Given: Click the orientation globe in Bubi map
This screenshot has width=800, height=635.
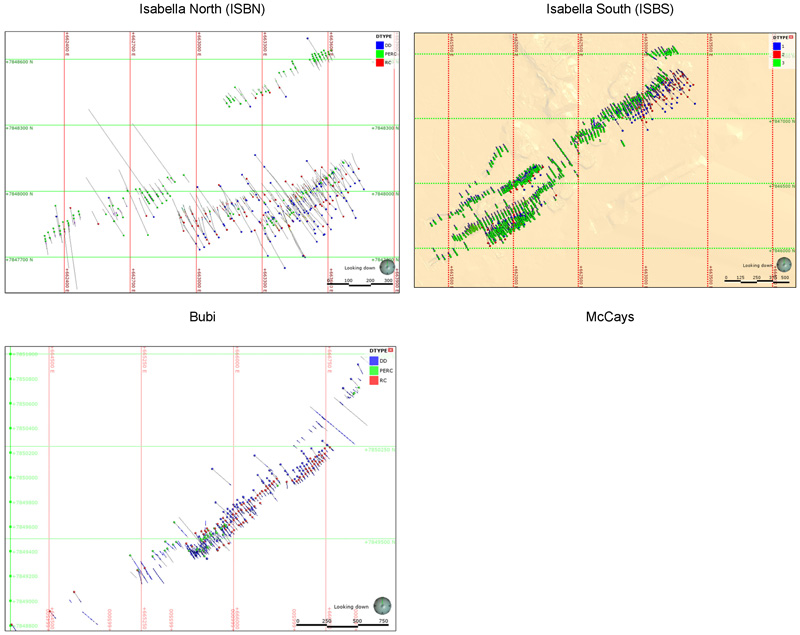Looking at the screenshot, I should 381,605.
